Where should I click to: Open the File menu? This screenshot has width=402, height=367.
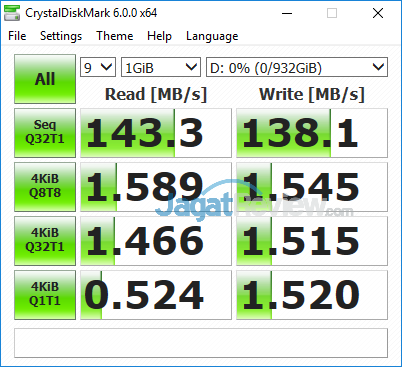[x=17, y=36]
